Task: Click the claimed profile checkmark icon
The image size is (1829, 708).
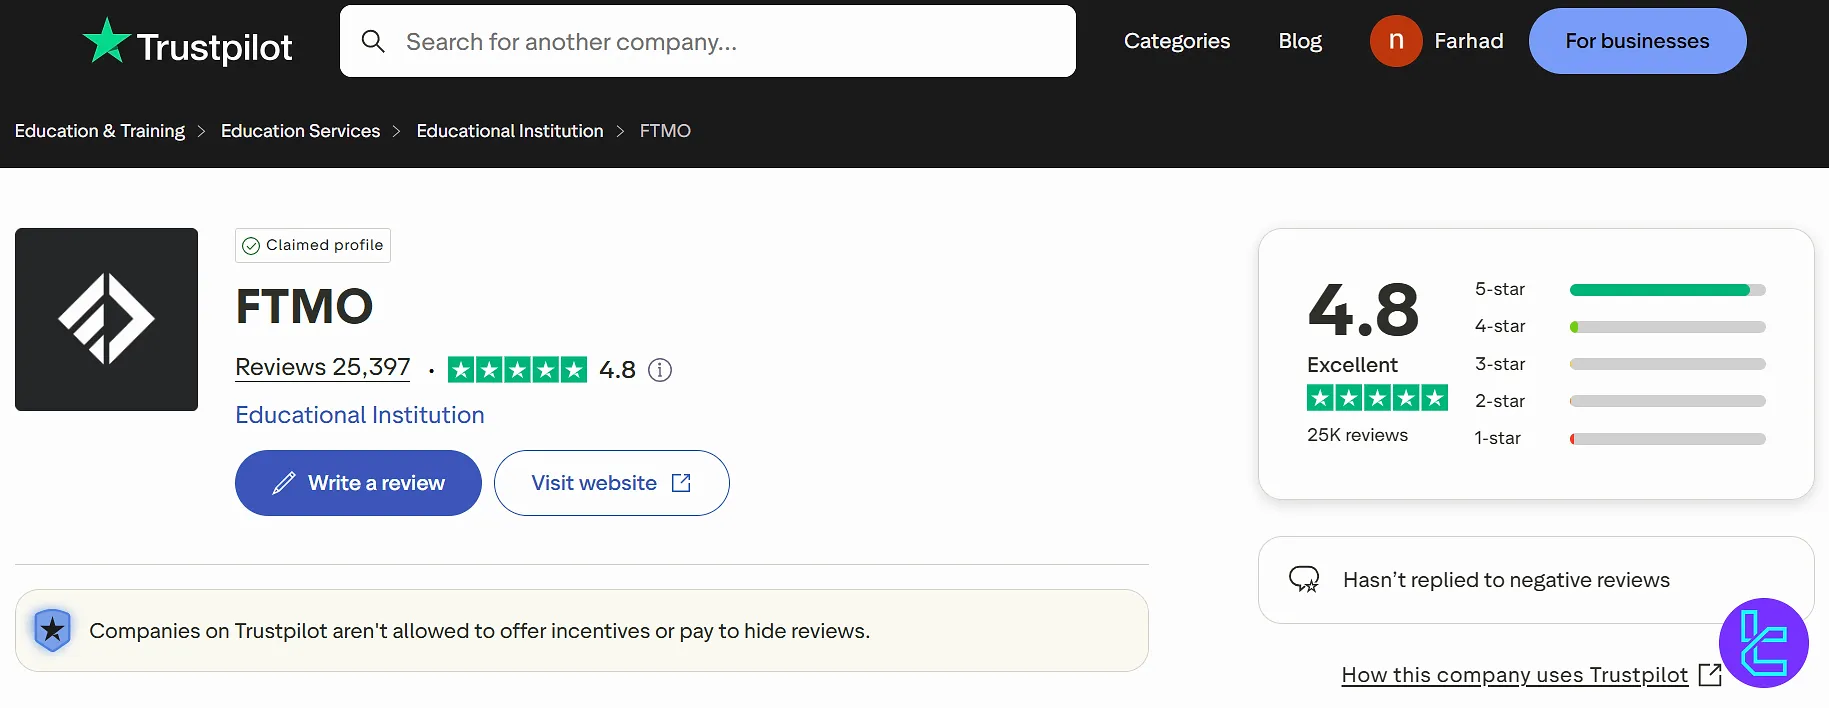Action: pyautogui.click(x=249, y=245)
